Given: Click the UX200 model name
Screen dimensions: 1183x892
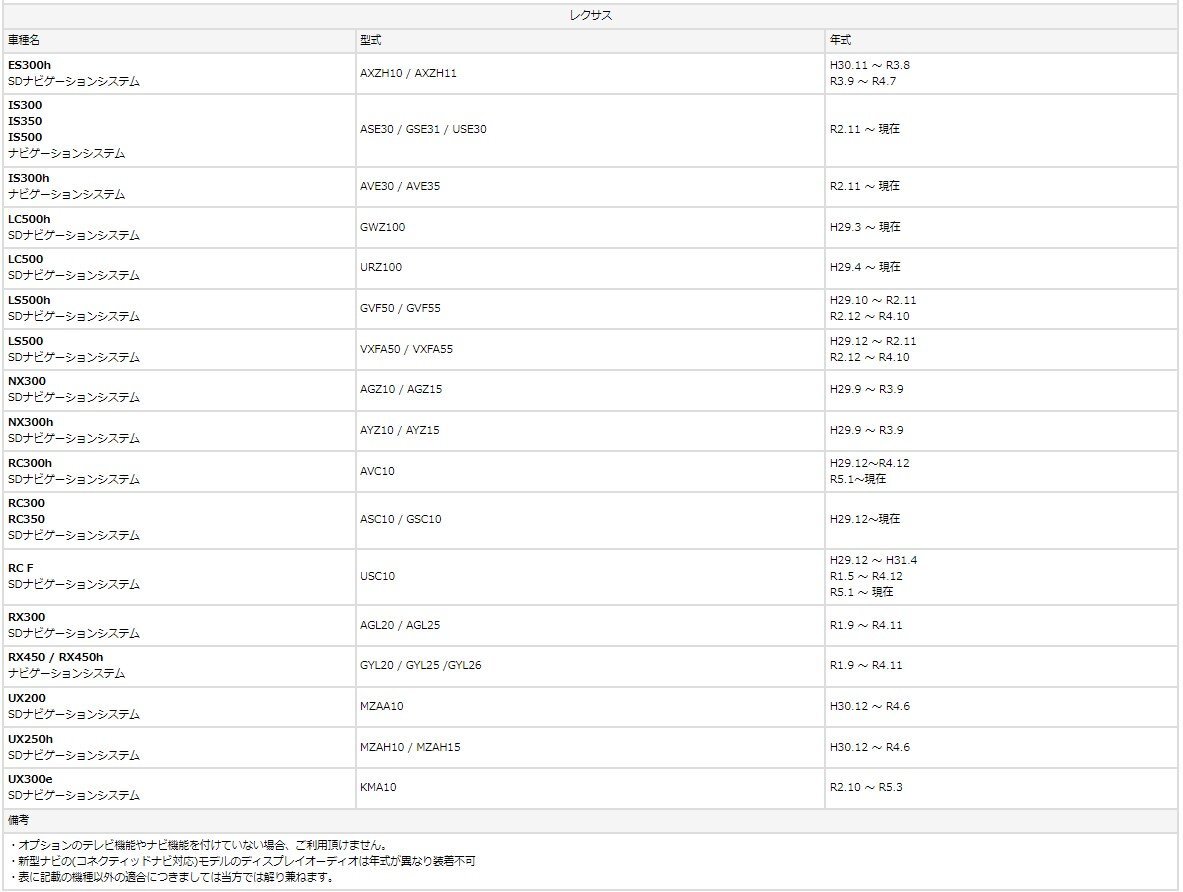Looking at the screenshot, I should pos(26,699).
